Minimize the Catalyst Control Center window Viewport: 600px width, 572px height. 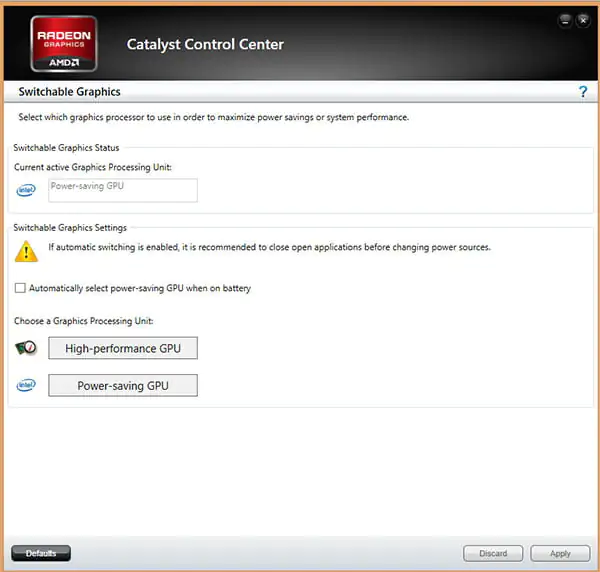[565, 21]
